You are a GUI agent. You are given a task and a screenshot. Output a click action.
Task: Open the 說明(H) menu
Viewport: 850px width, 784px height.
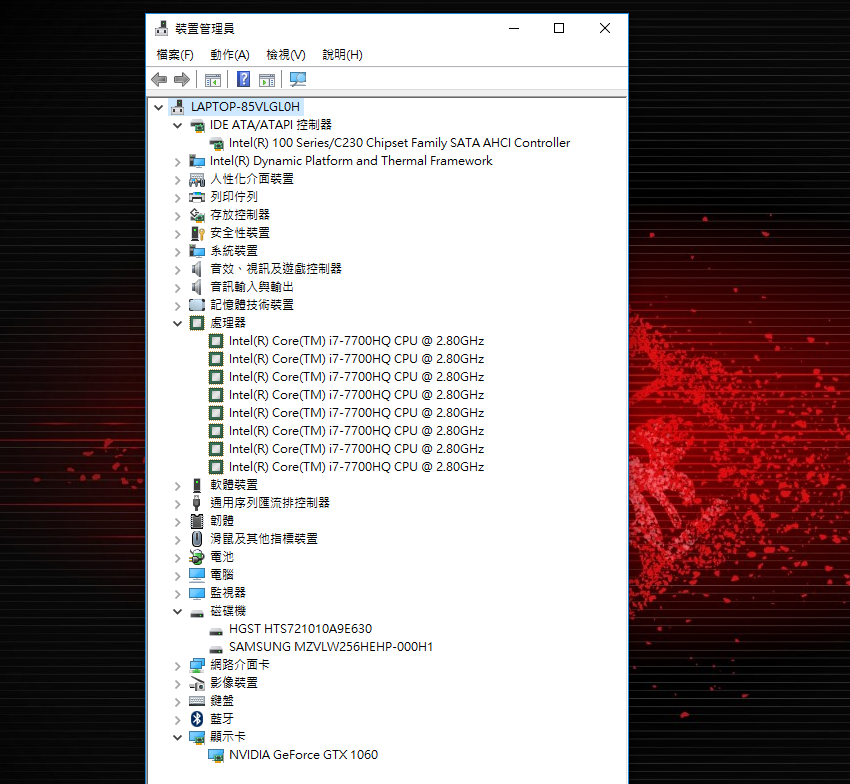coord(342,55)
